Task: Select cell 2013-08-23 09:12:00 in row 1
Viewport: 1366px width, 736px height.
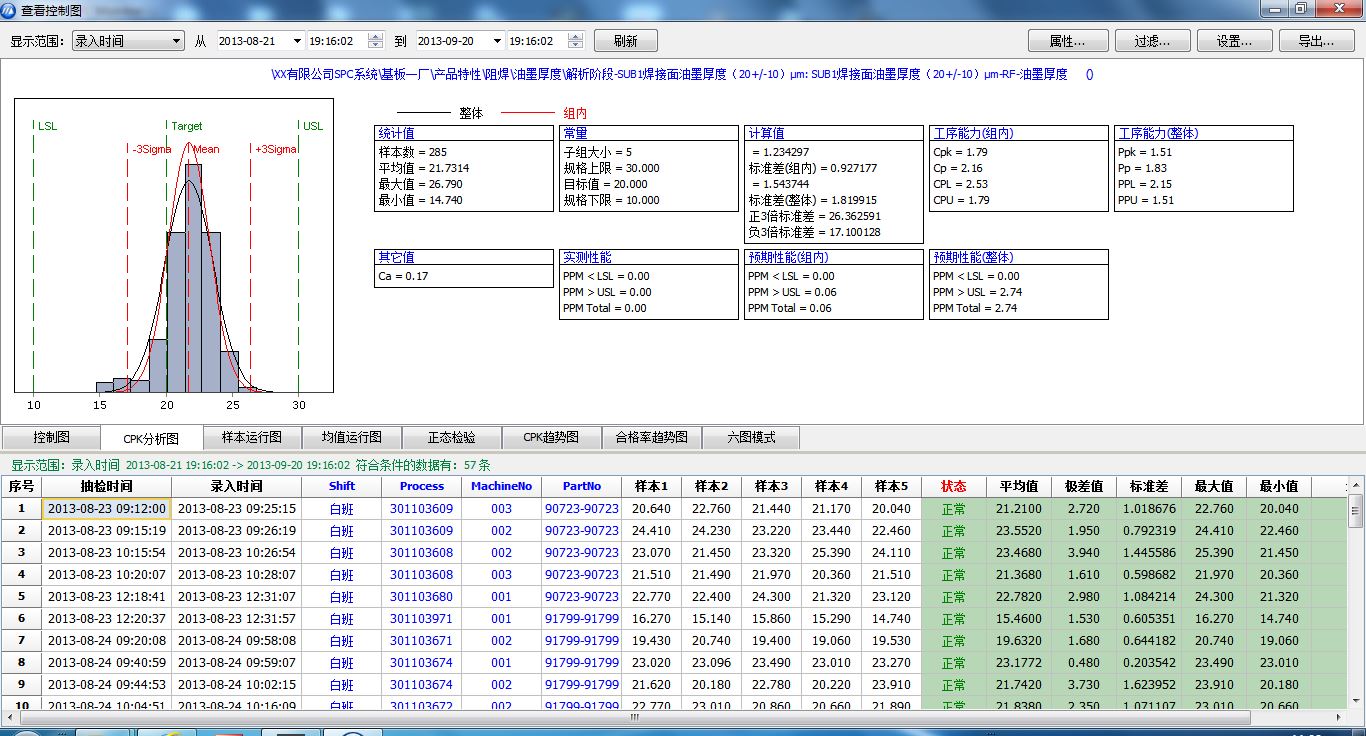Action: tap(107, 509)
